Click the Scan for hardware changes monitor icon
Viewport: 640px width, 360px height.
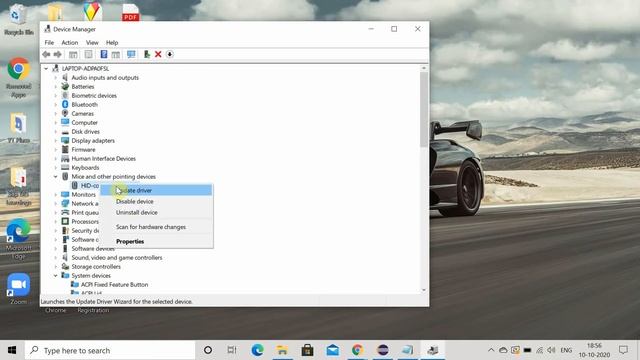(x=131, y=54)
